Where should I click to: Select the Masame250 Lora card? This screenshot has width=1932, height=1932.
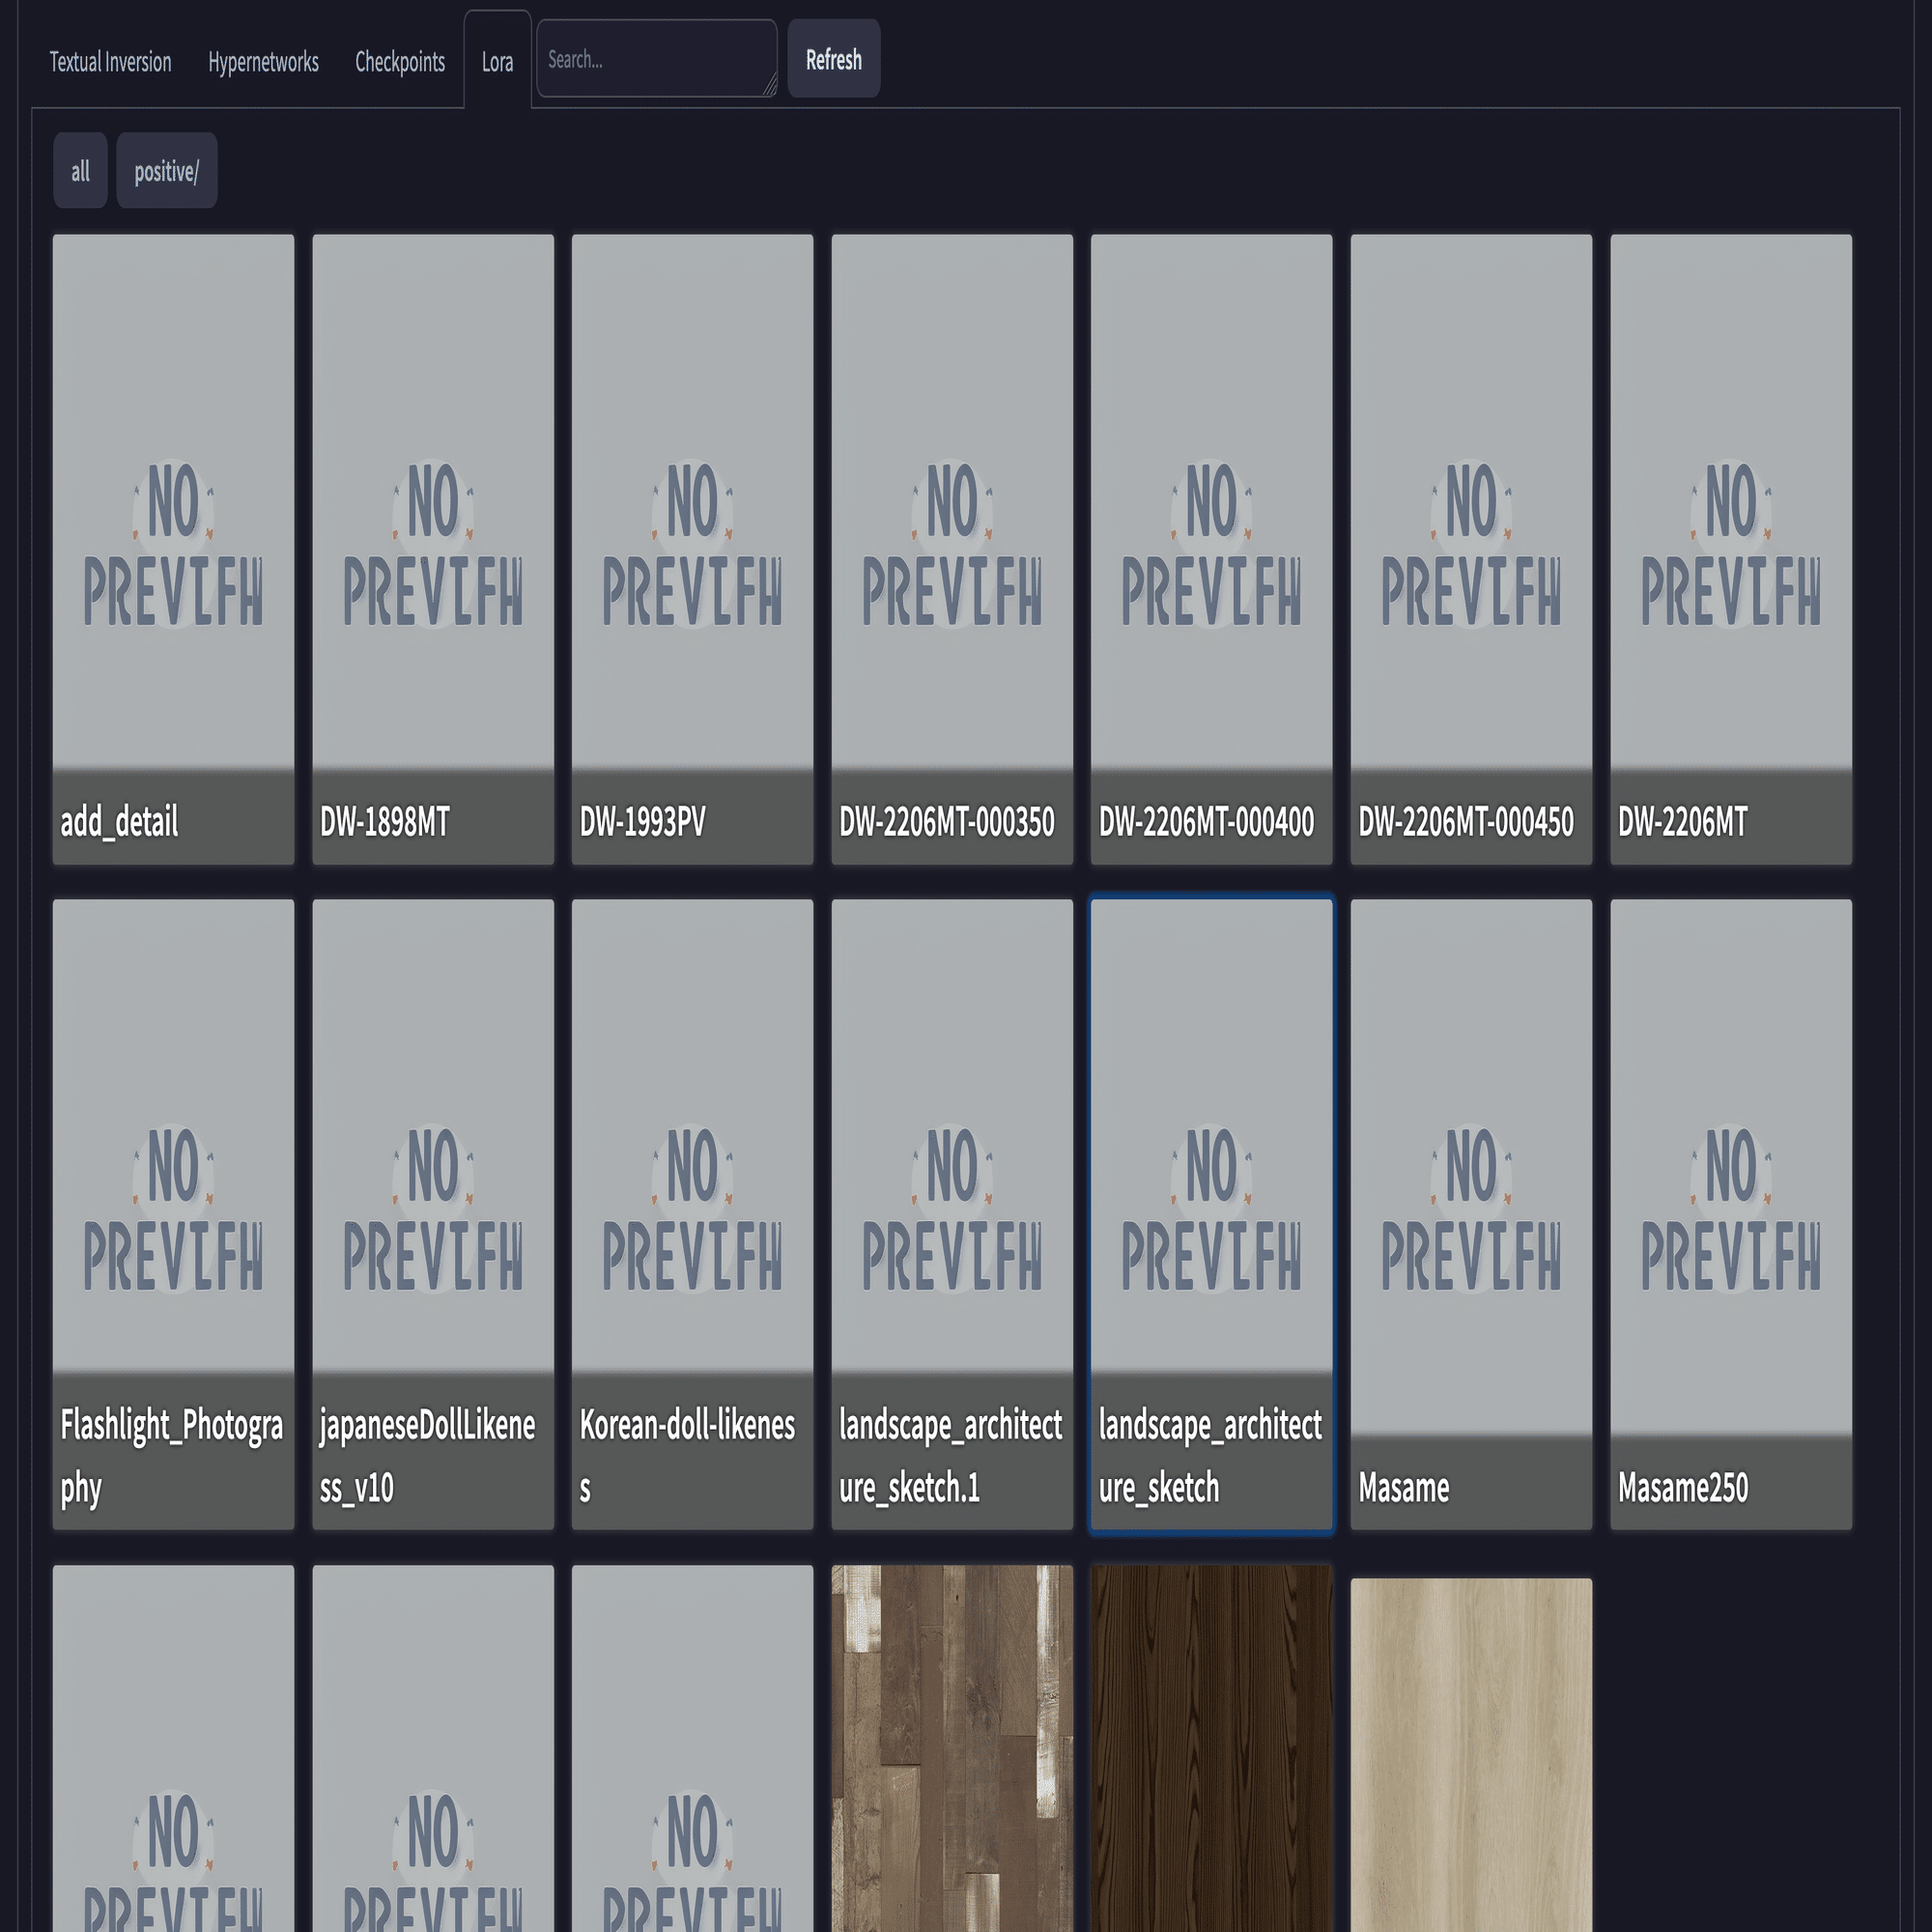1731,1214
